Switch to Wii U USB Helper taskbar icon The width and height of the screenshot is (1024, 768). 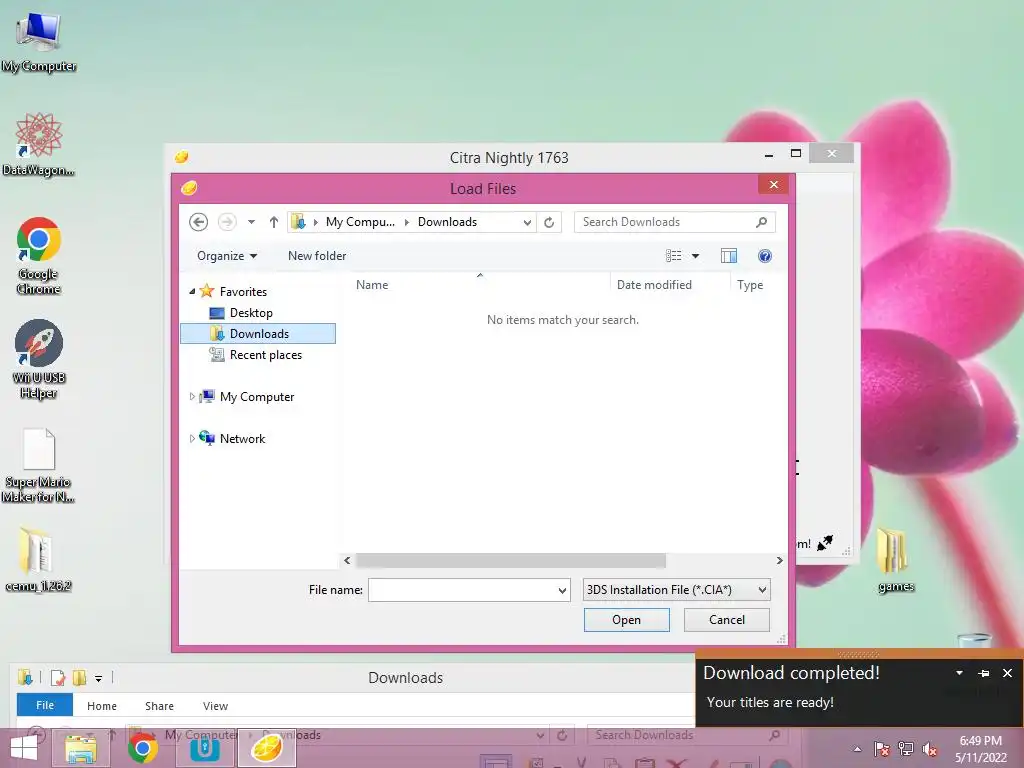(x=204, y=748)
